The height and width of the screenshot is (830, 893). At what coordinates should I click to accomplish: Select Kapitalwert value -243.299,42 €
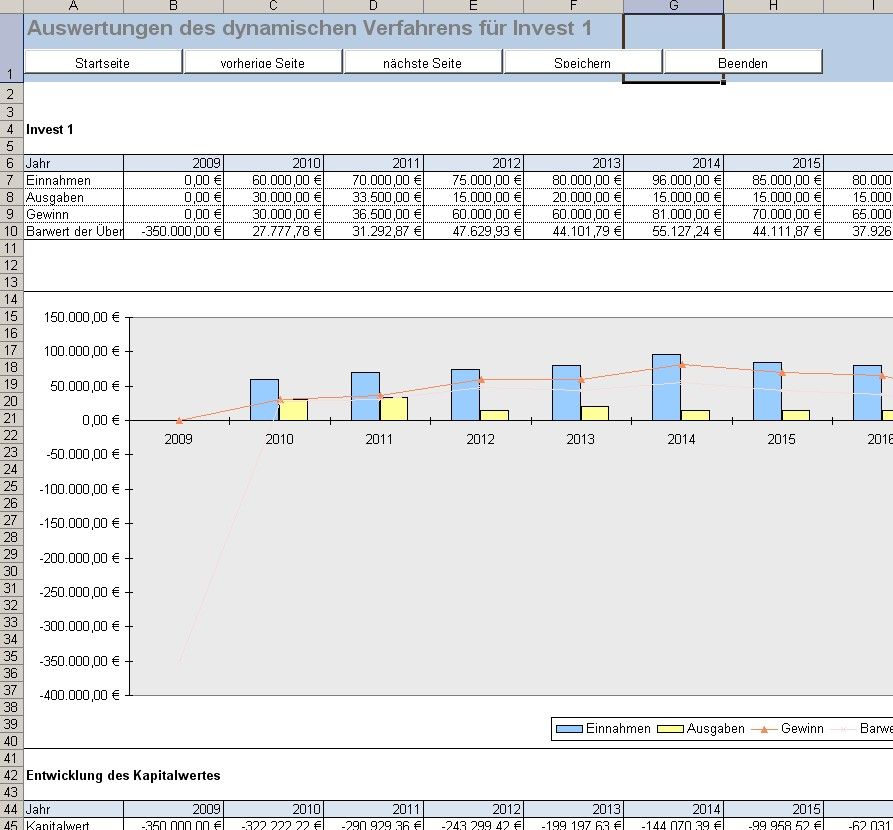473,824
